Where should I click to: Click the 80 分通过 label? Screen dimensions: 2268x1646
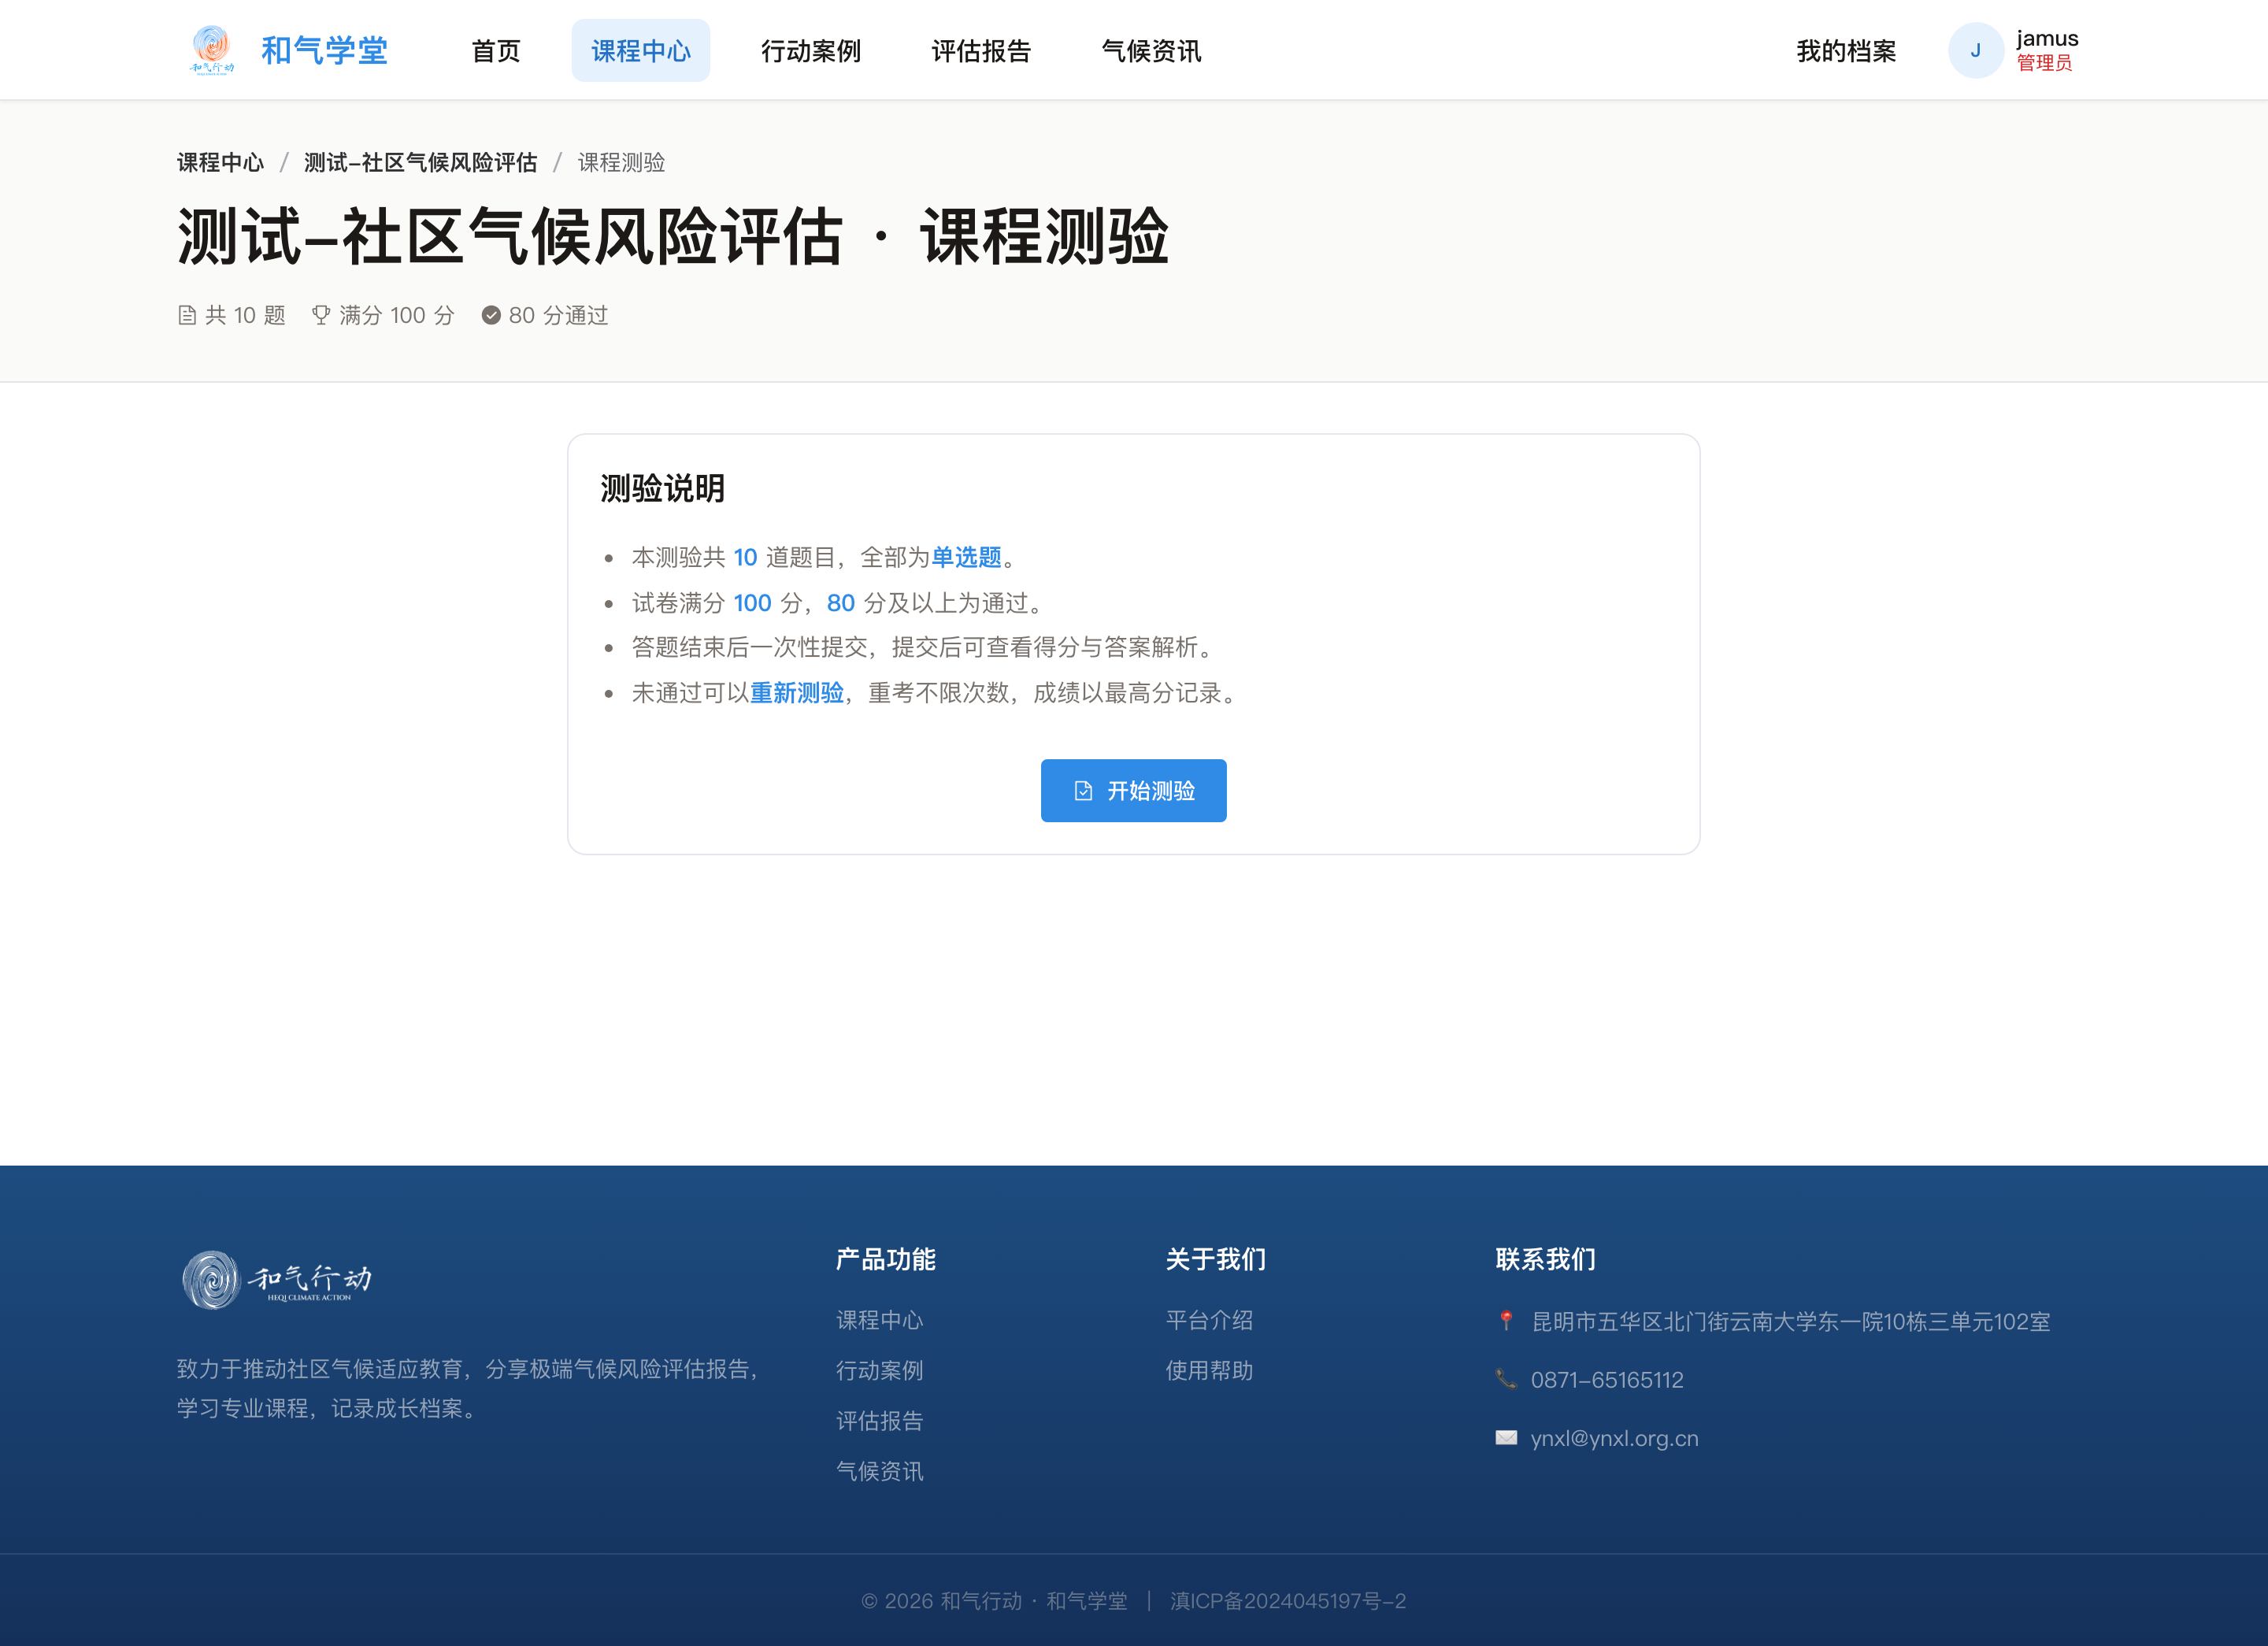(558, 316)
